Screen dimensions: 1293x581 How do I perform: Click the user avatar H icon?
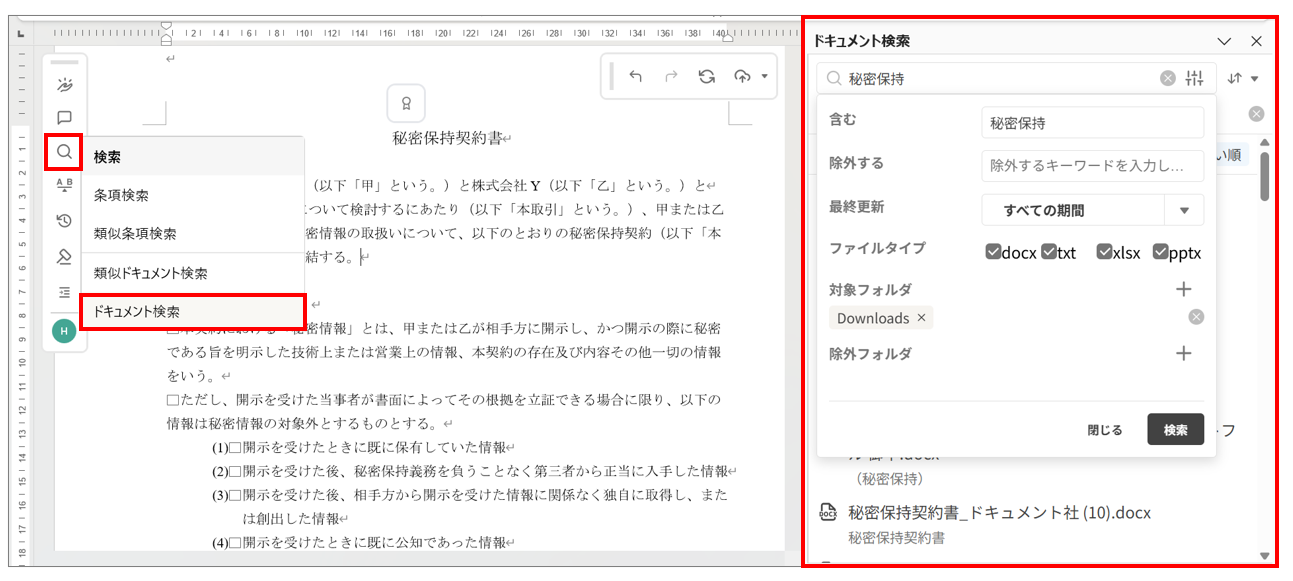(64, 331)
